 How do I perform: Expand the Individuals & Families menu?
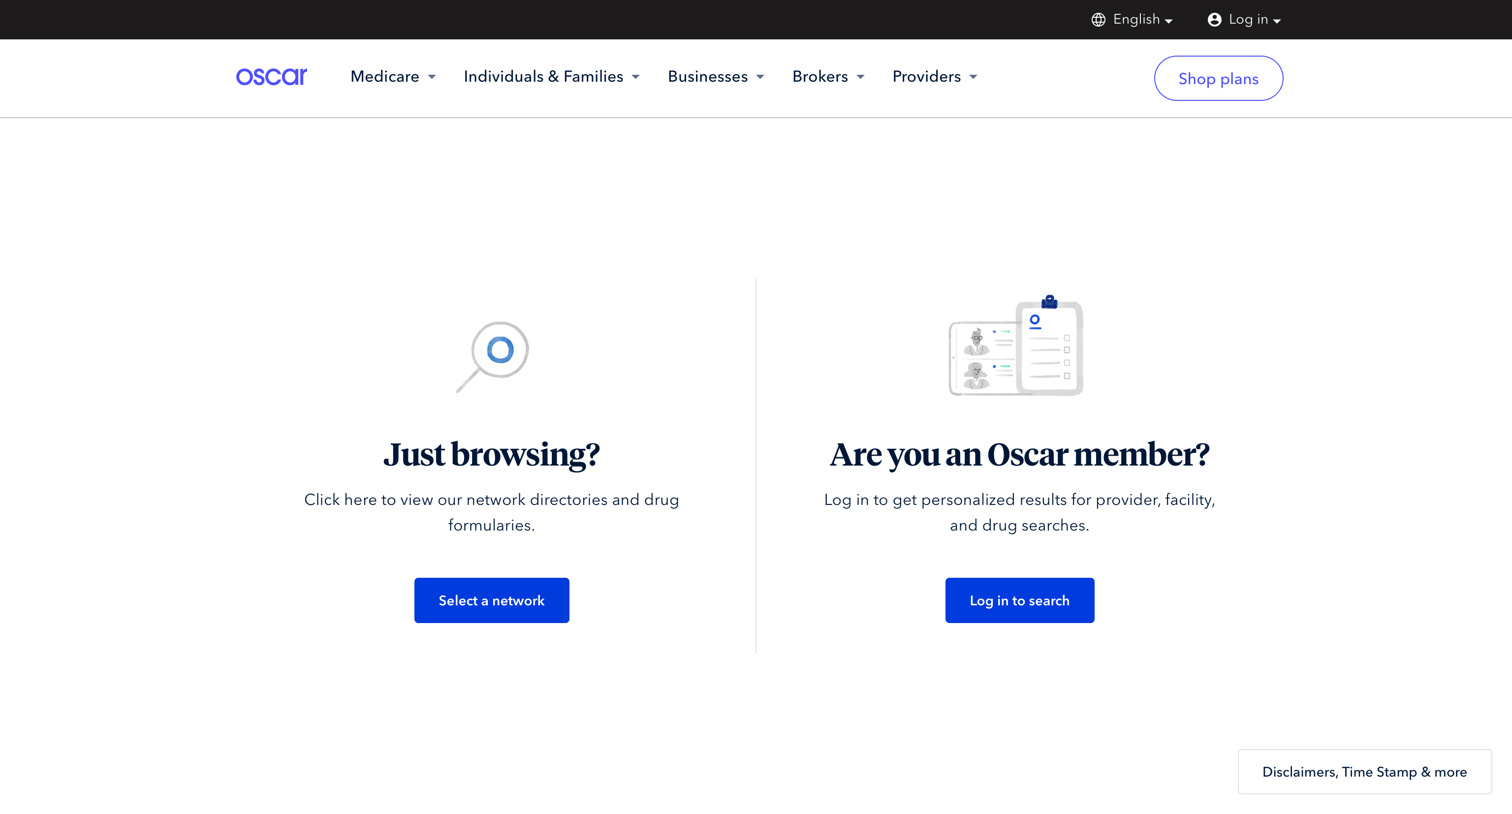pos(552,77)
